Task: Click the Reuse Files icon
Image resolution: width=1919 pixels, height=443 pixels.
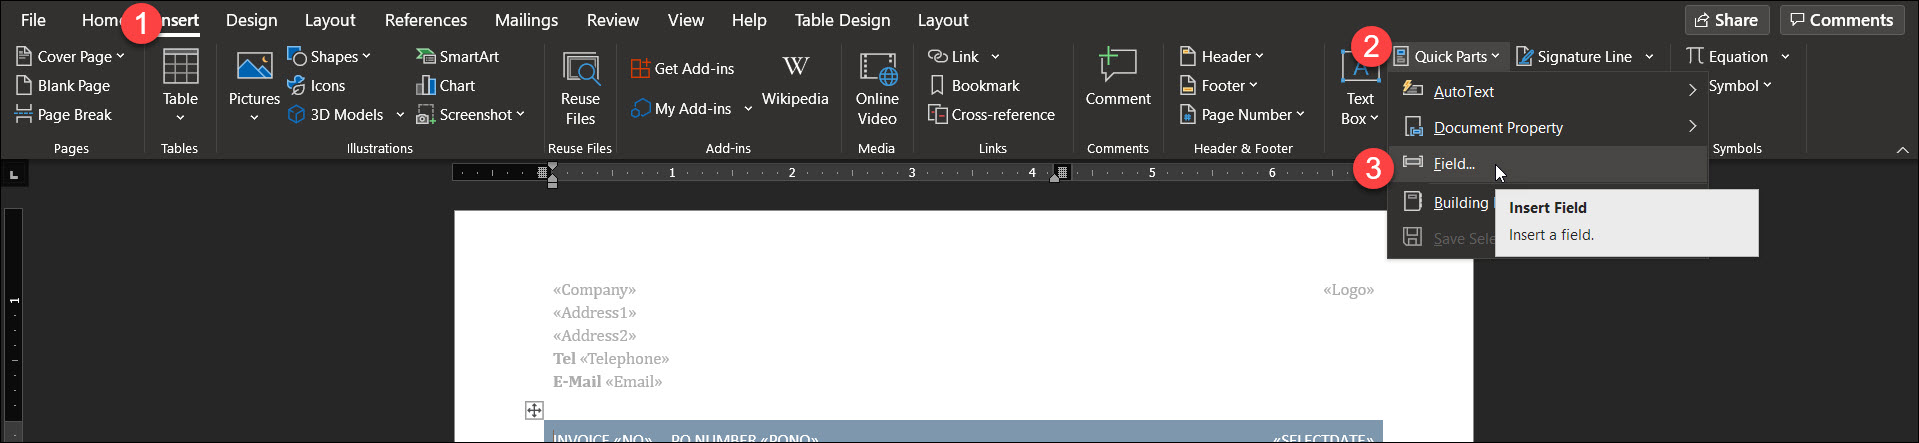Action: tap(580, 68)
